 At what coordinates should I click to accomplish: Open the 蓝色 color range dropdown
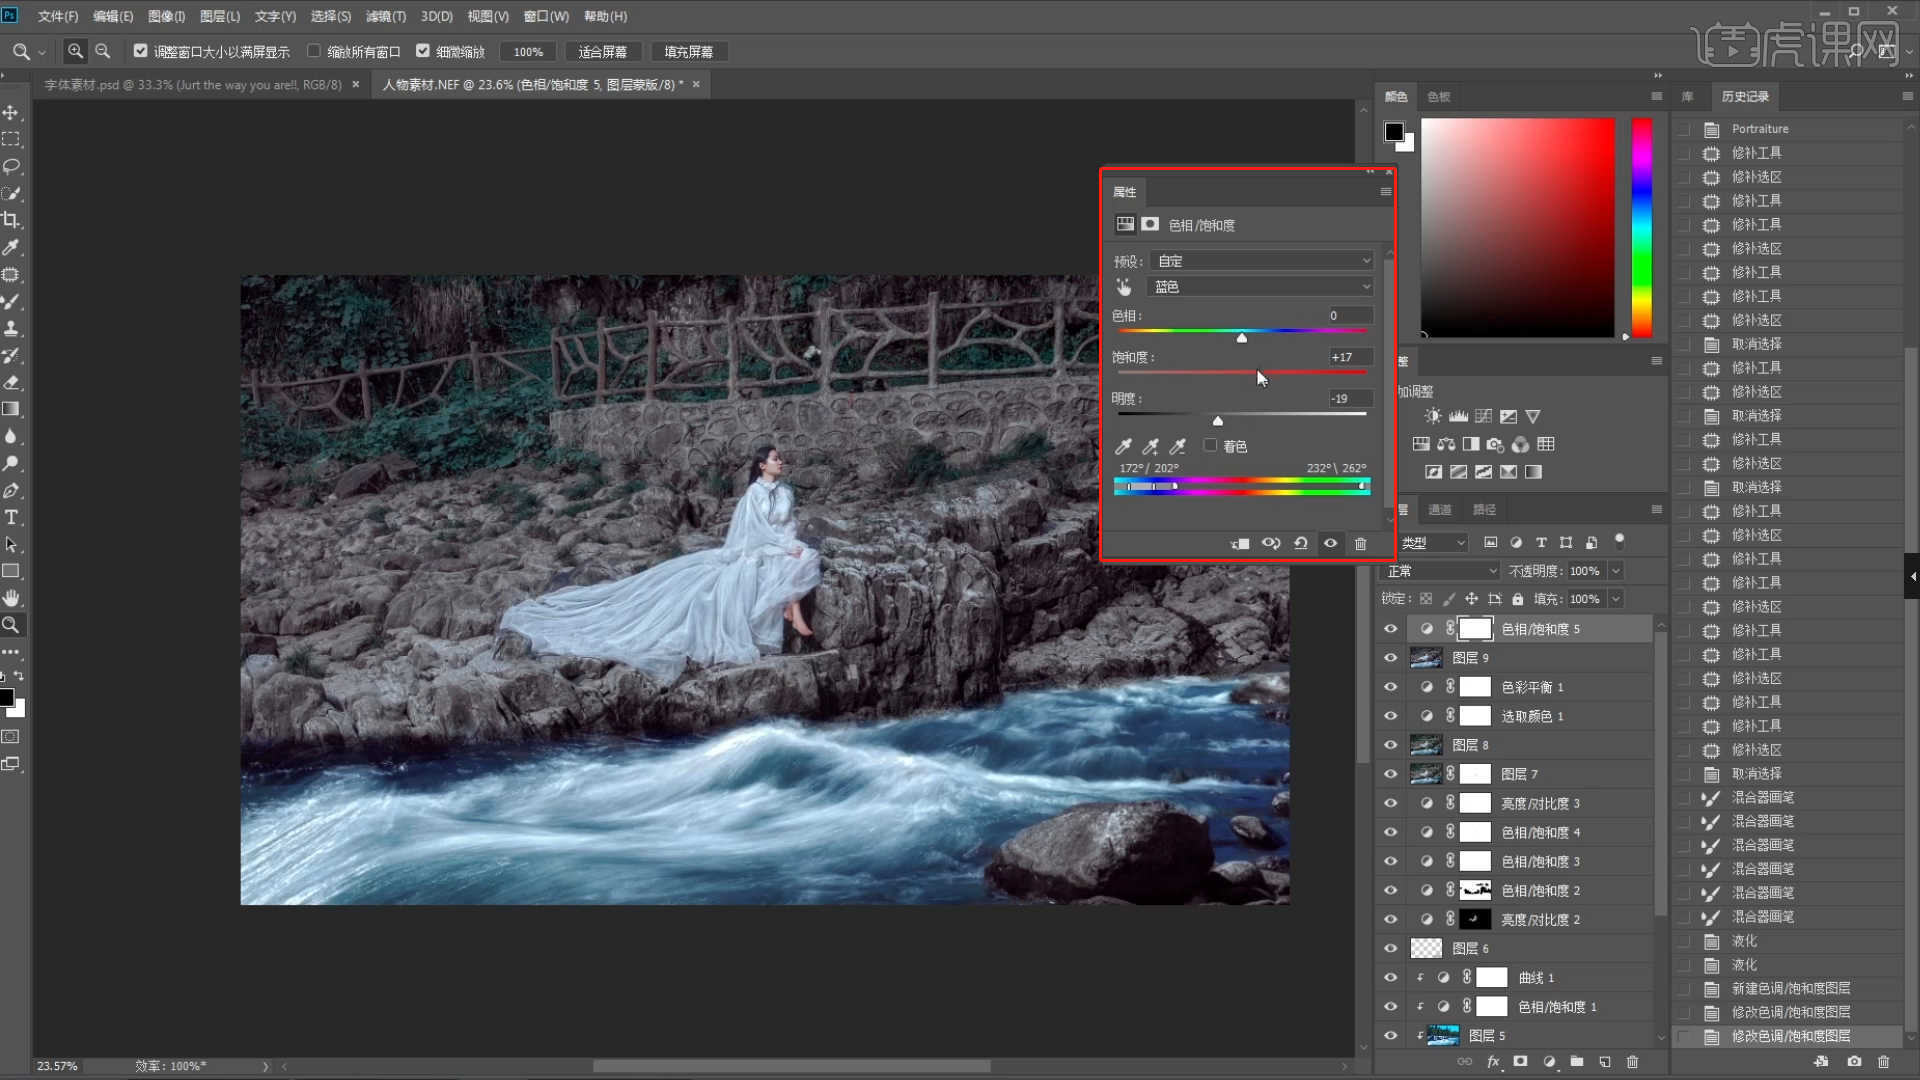click(x=1262, y=287)
